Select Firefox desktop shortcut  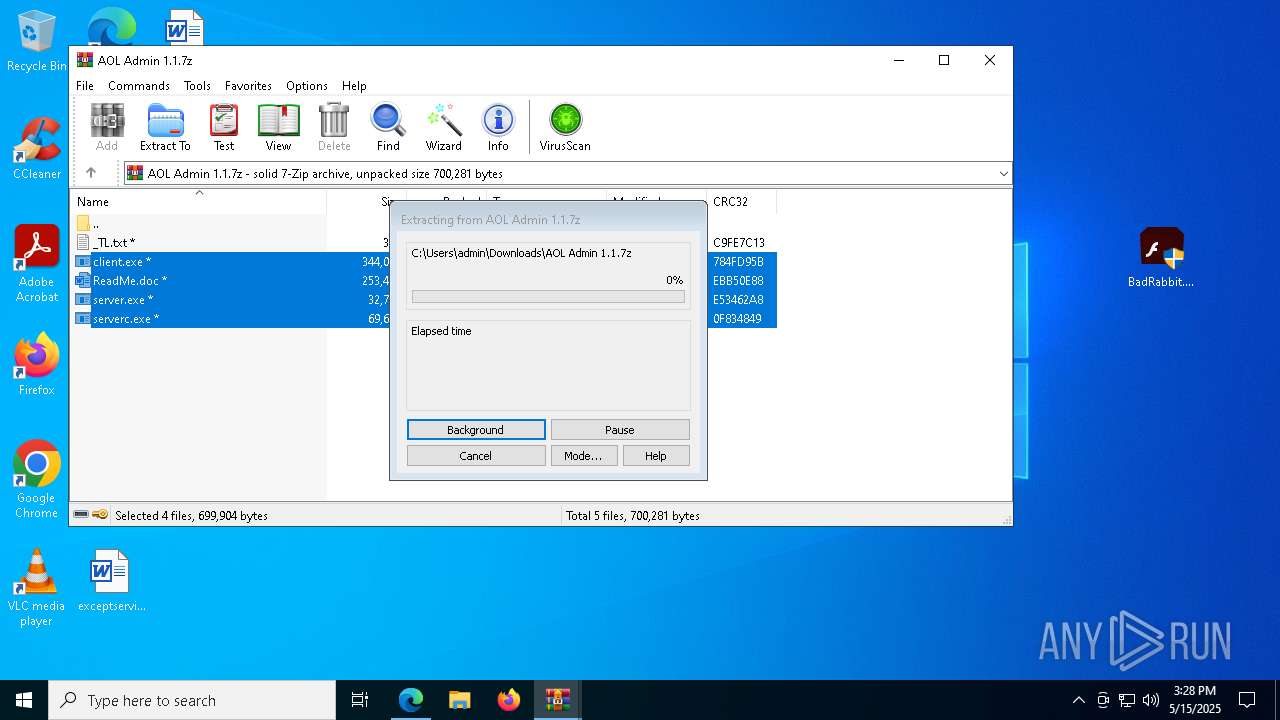[x=36, y=365]
